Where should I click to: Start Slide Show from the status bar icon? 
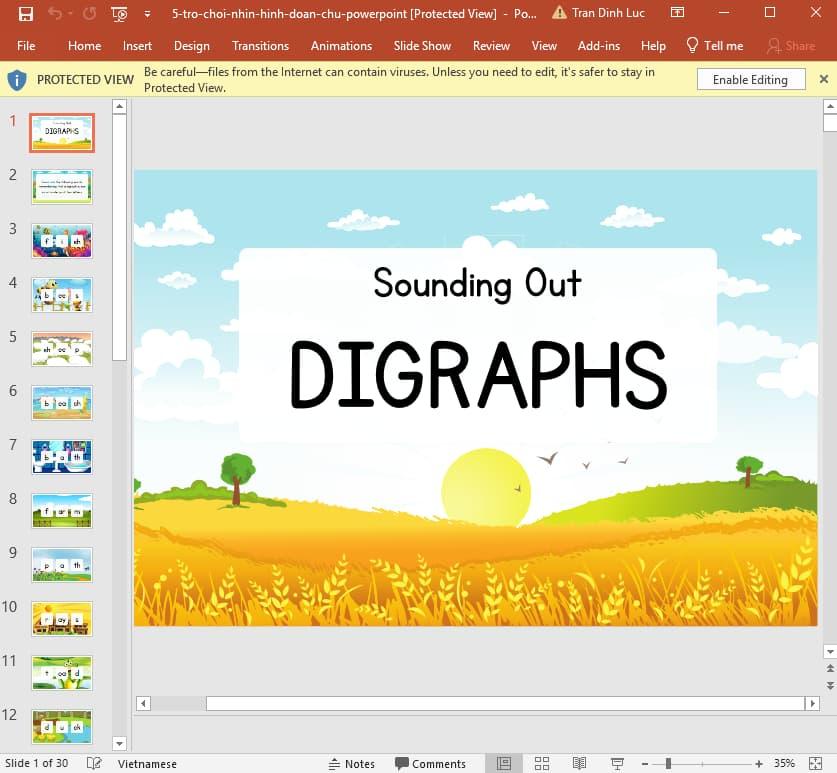[x=617, y=763]
